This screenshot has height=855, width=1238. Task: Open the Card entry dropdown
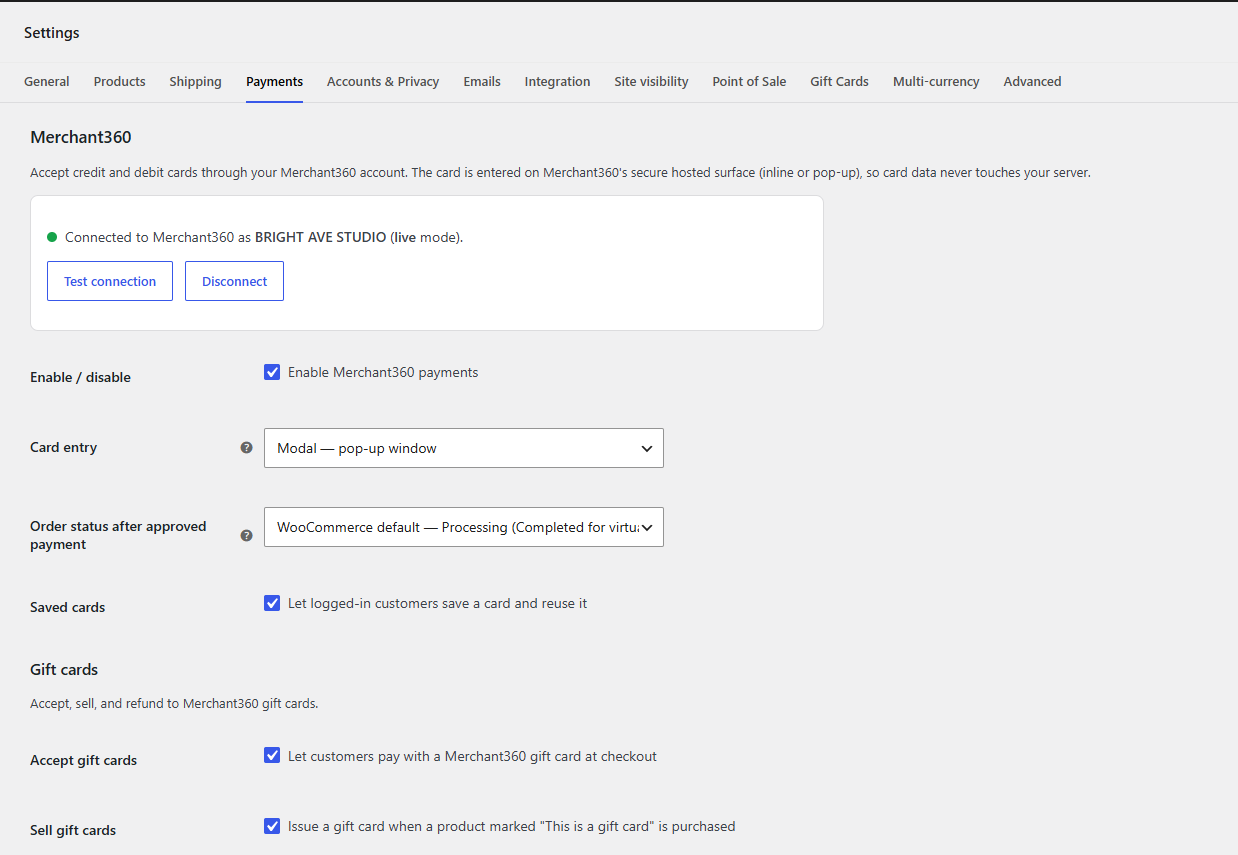(x=464, y=448)
